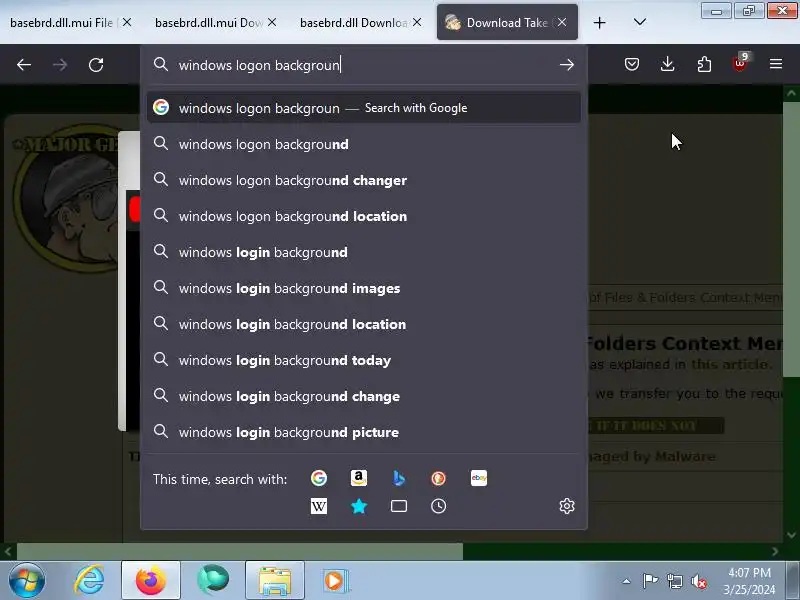Open the Save to Pocket button
The height and width of the screenshot is (600, 800).
tap(632, 64)
